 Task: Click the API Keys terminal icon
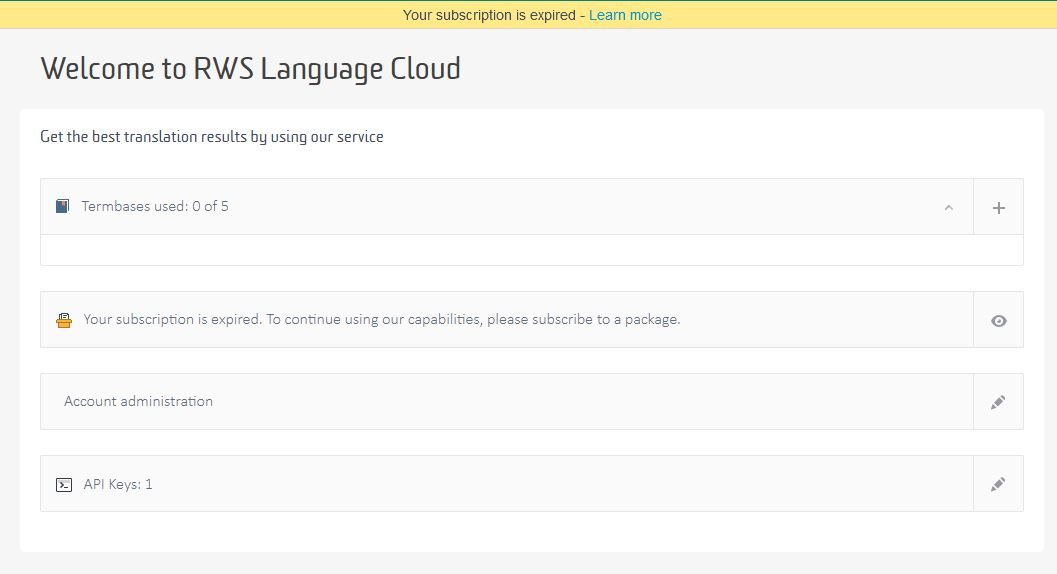point(64,485)
